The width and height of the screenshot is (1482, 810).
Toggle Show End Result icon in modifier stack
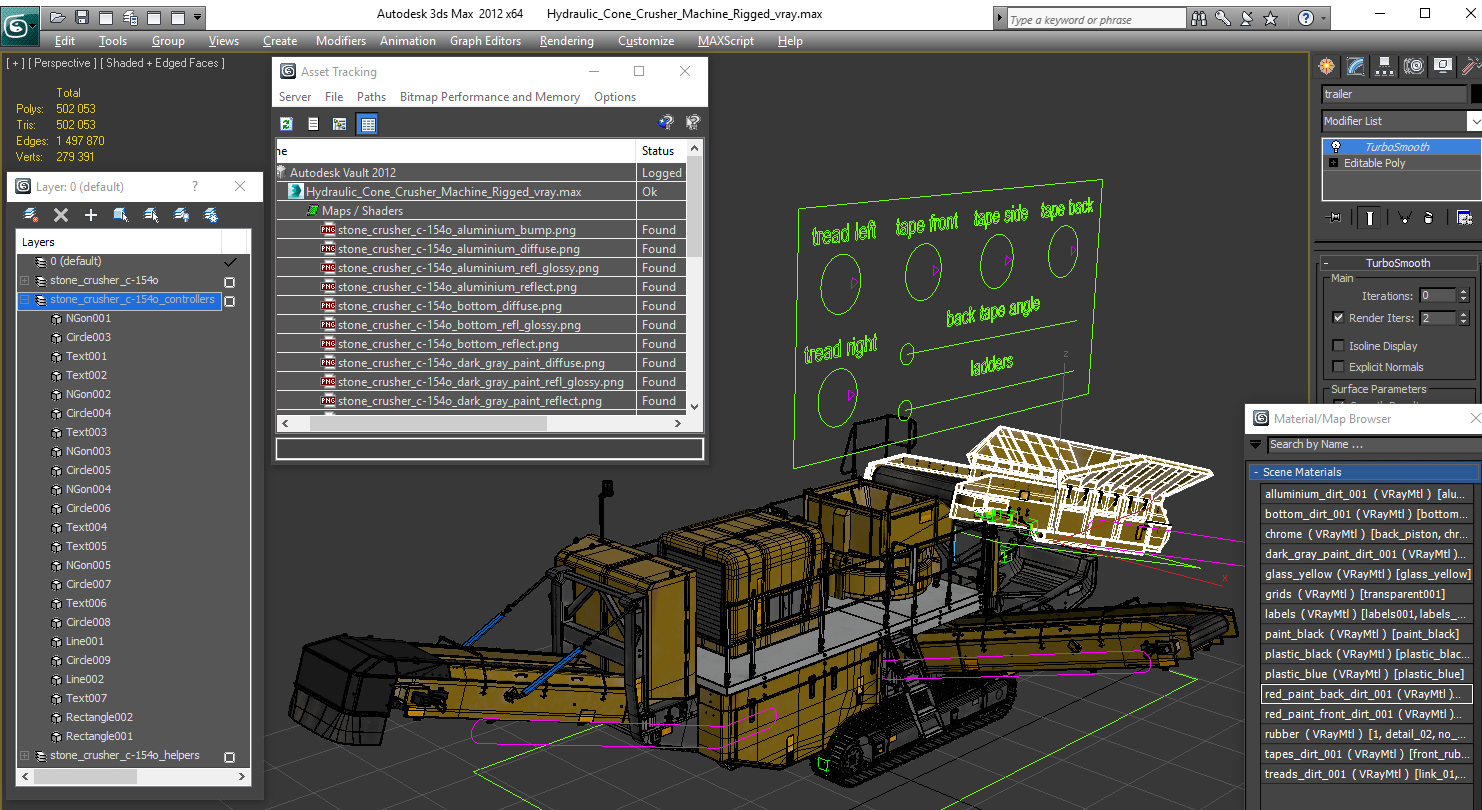pos(1369,217)
